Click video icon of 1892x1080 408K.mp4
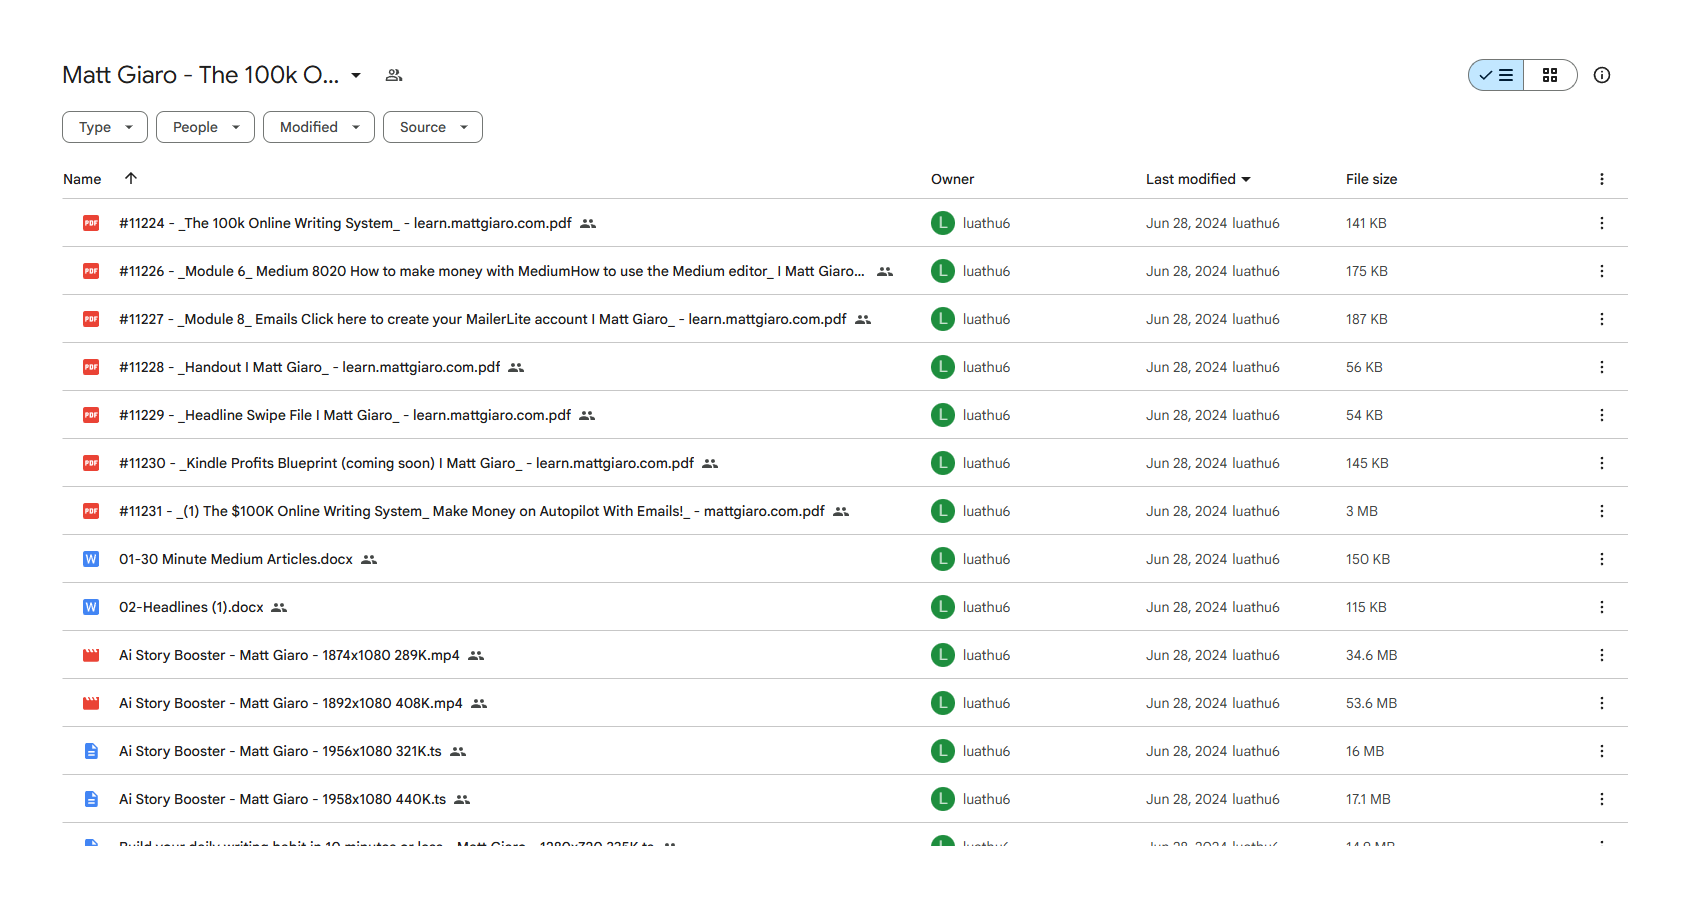1688x908 pixels. (91, 703)
